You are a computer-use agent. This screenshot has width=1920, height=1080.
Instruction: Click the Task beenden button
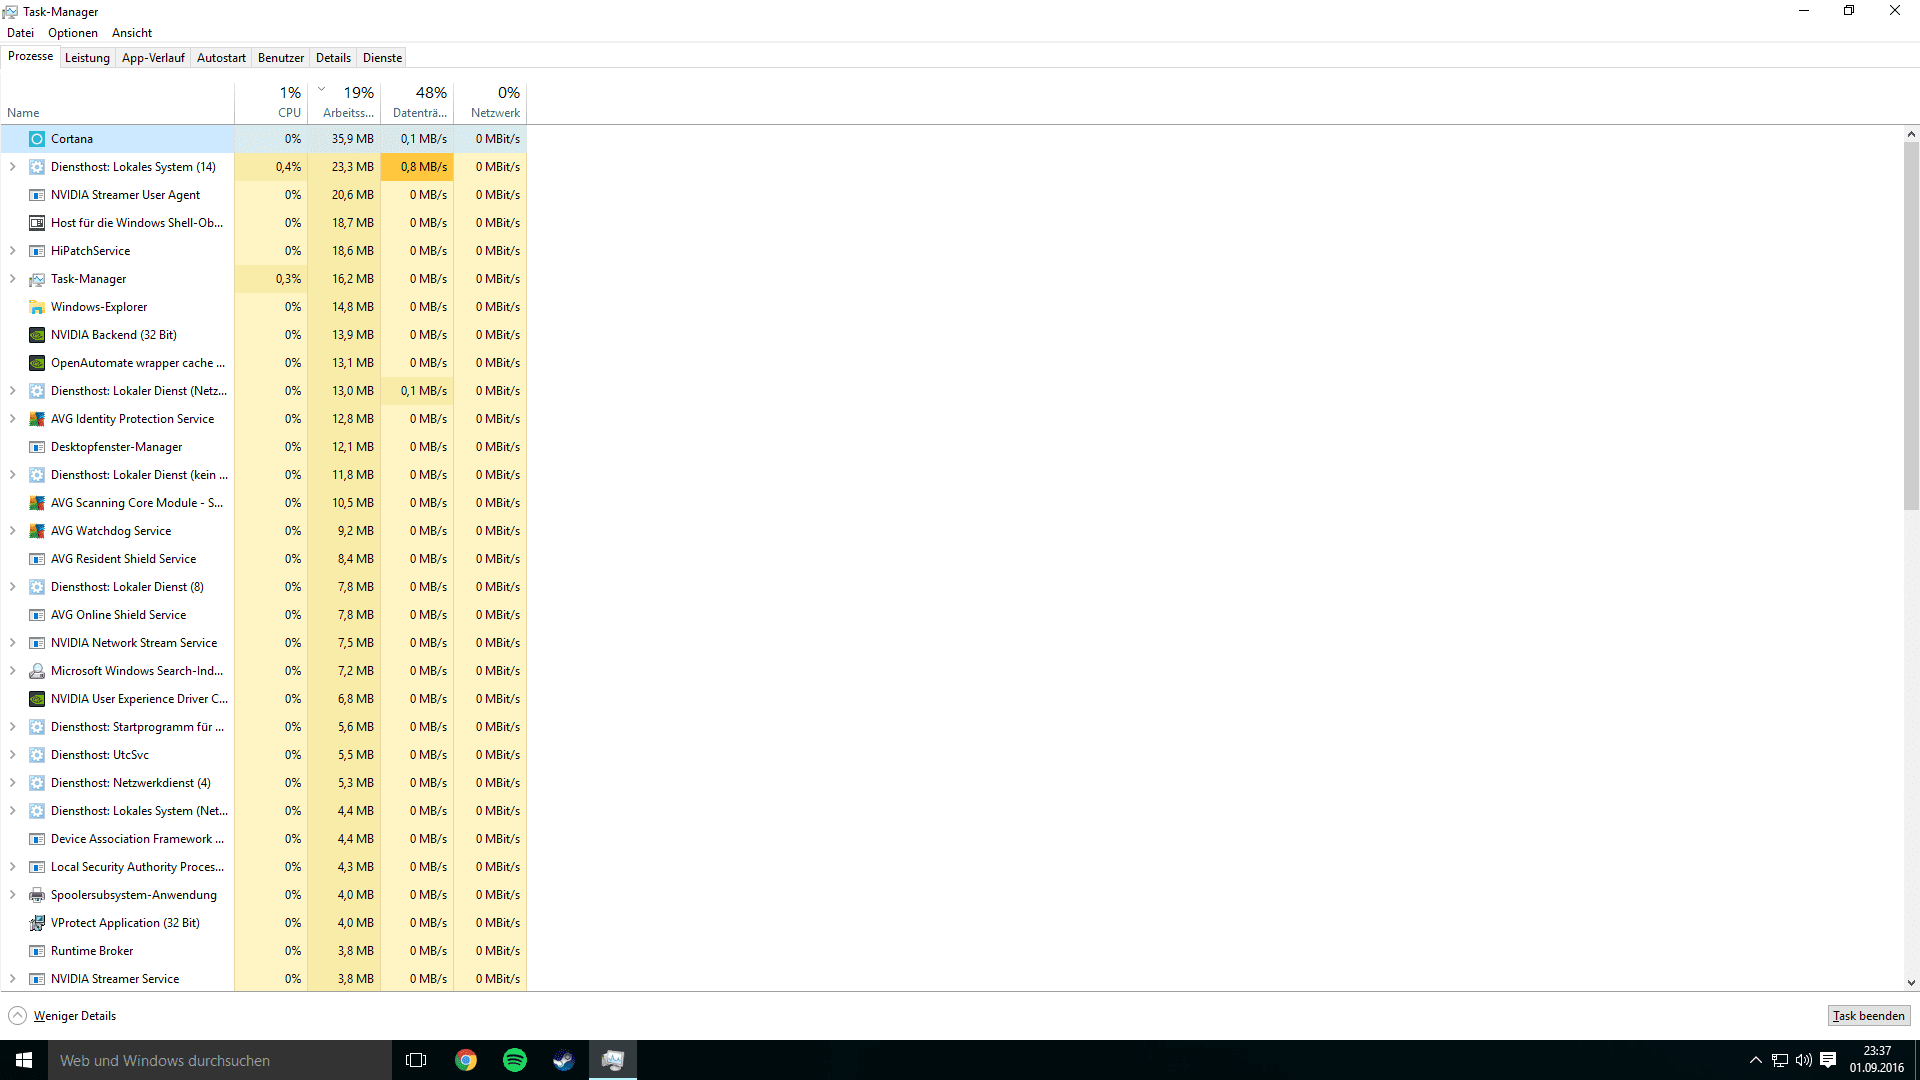[1868, 1016]
